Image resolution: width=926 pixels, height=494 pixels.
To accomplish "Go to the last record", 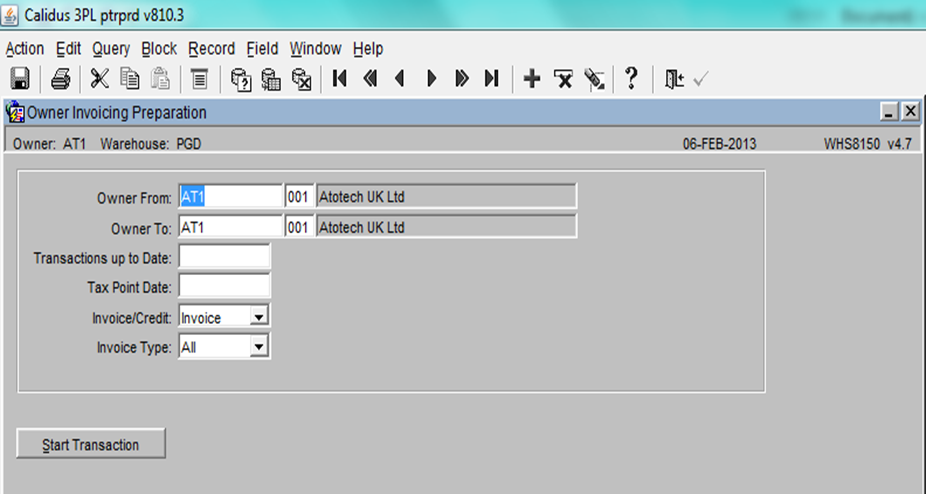I will (x=491, y=78).
